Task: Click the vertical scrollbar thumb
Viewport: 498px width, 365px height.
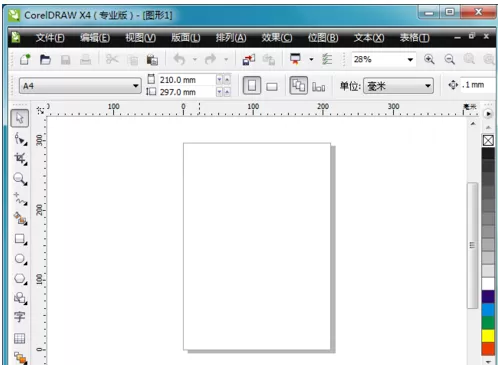Action: pyautogui.click(x=472, y=245)
